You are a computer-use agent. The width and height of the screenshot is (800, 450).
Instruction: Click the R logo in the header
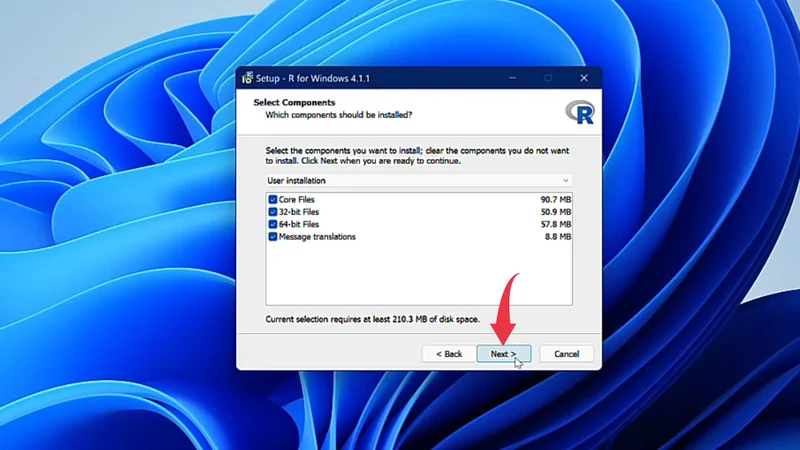click(x=579, y=111)
